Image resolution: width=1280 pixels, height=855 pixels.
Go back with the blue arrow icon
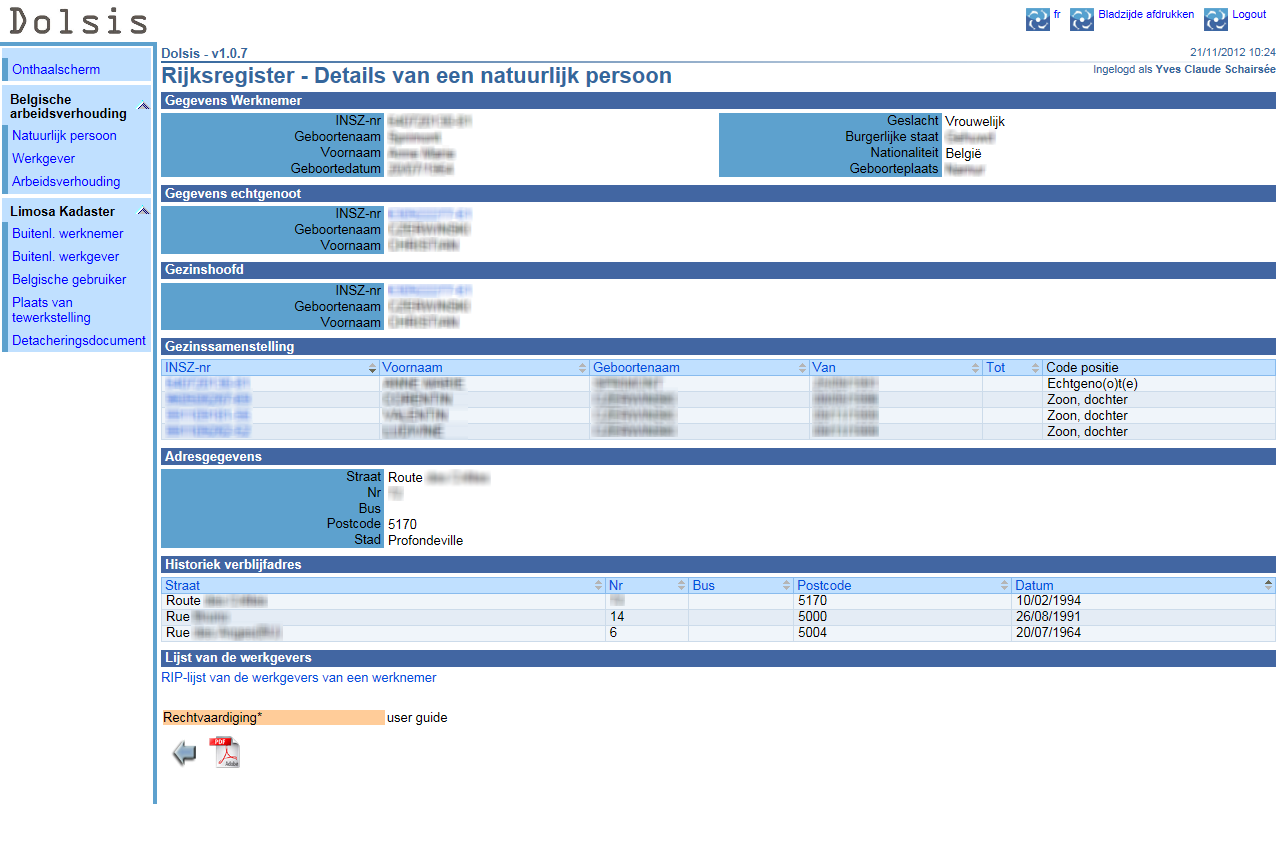tap(185, 753)
